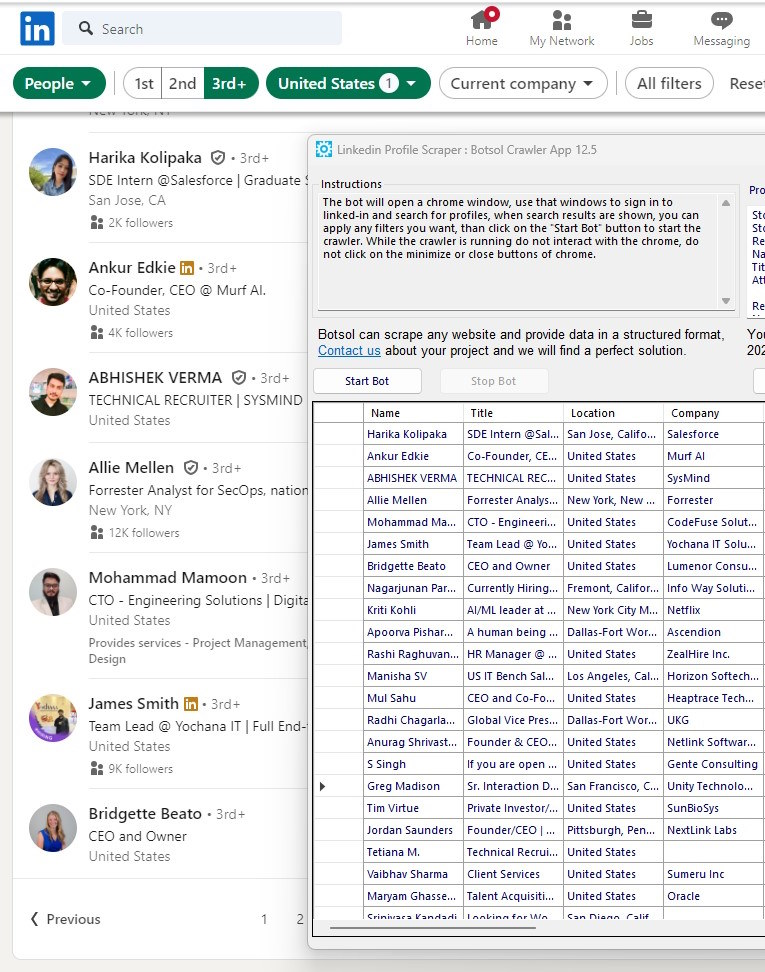Open James Smith's profile photo

click(x=53, y=718)
